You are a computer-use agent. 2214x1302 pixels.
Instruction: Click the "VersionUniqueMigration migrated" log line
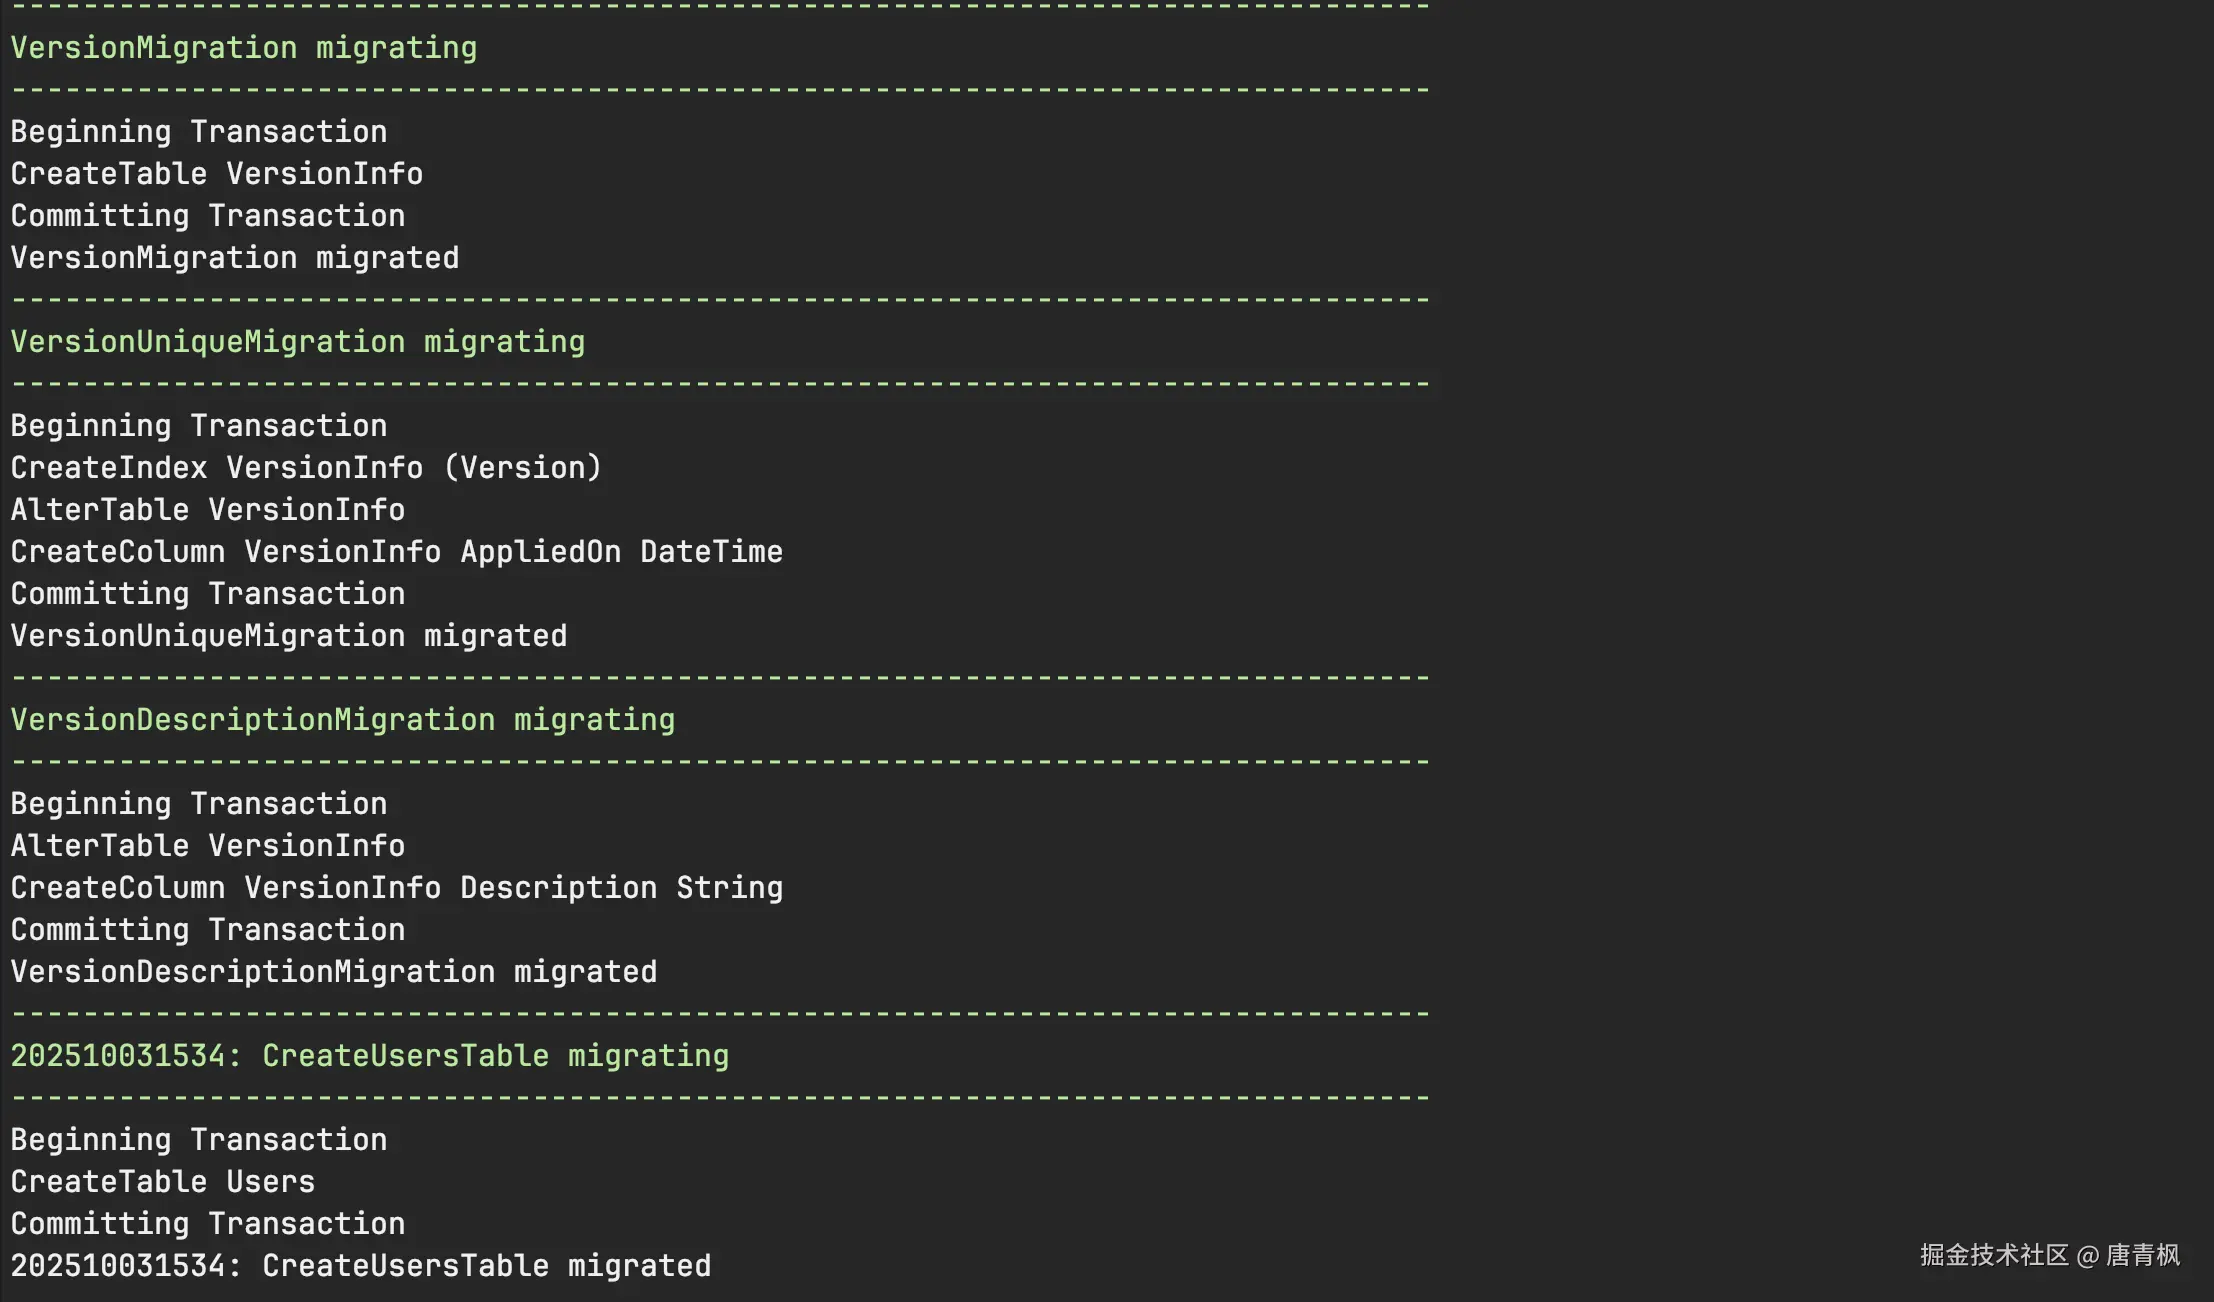288,636
